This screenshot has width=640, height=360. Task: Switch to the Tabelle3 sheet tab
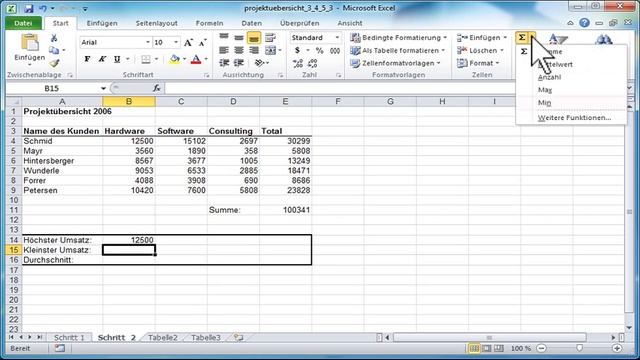[206, 338]
